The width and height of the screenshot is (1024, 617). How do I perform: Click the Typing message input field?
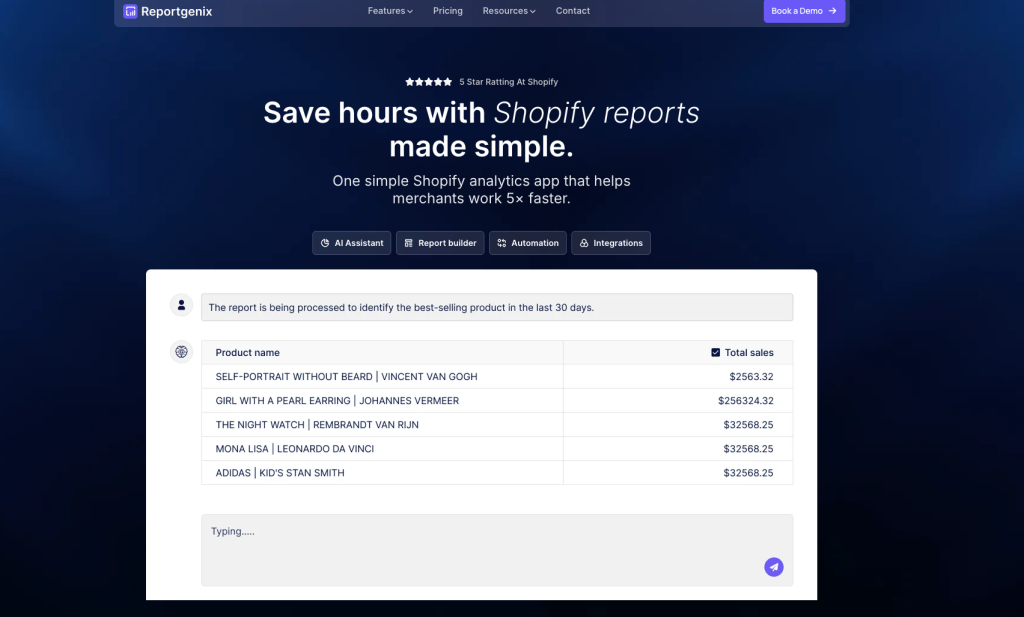(x=497, y=550)
